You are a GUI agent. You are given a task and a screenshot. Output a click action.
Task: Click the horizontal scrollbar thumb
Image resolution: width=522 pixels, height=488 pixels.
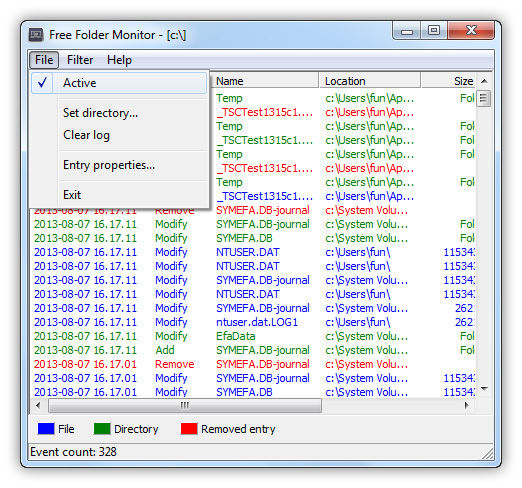[x=185, y=405]
